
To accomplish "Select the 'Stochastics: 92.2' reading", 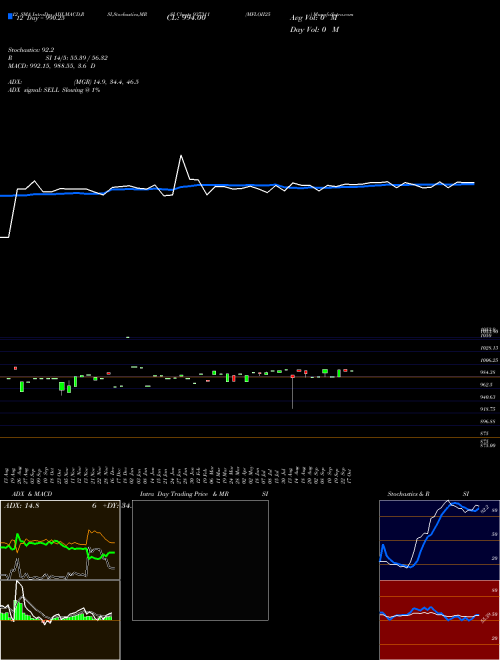I will (31, 50).
